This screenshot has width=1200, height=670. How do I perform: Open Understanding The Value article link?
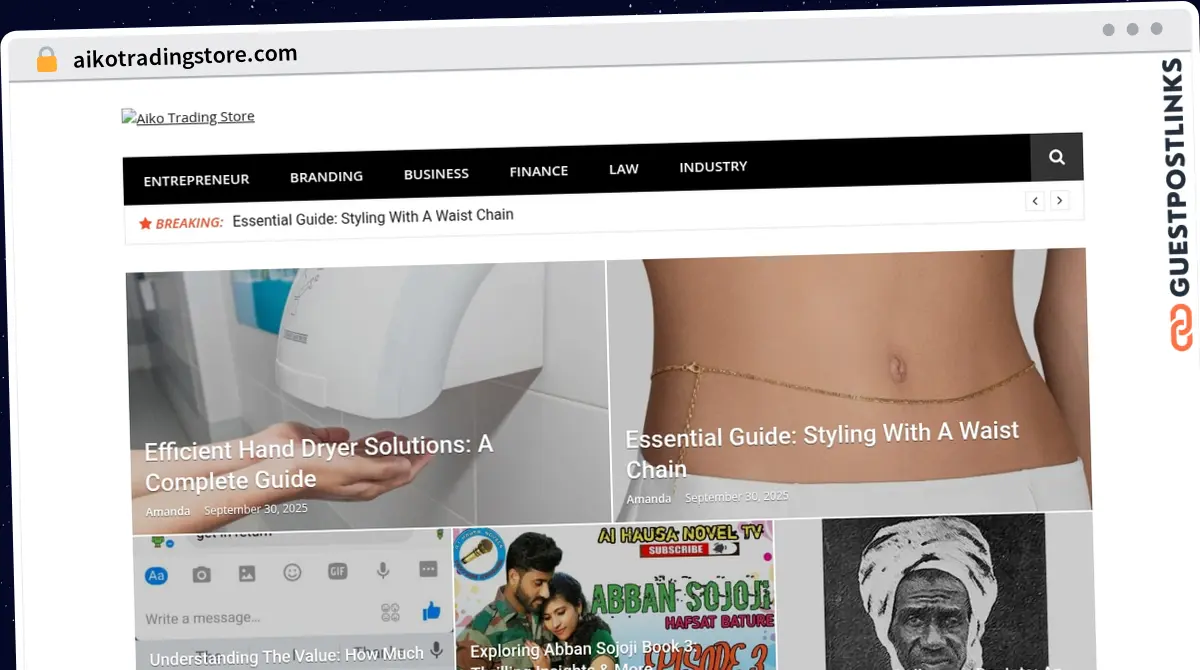pos(287,656)
